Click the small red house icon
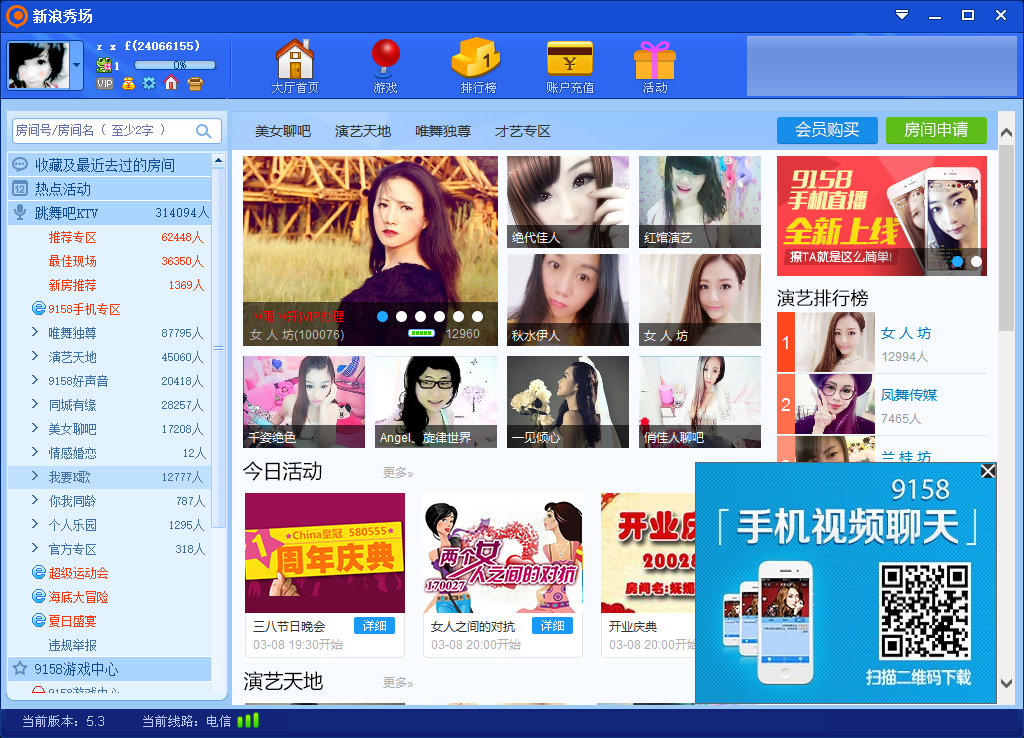The width and height of the screenshot is (1024, 738). (169, 83)
